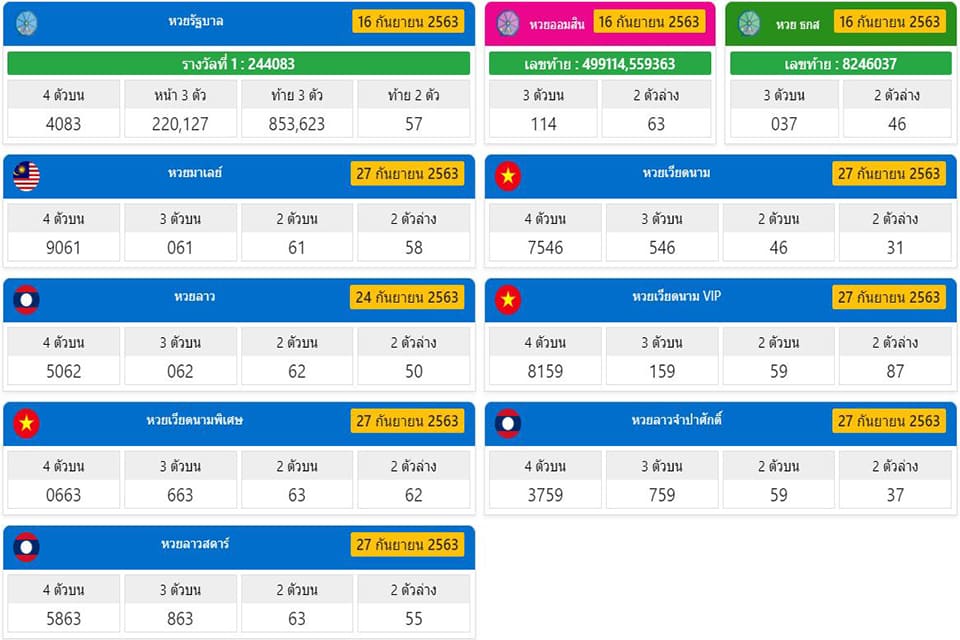Click the Vietnam flag beside หวยเวียดนาม
Viewport: 960px width, 640px height.
tap(508, 176)
